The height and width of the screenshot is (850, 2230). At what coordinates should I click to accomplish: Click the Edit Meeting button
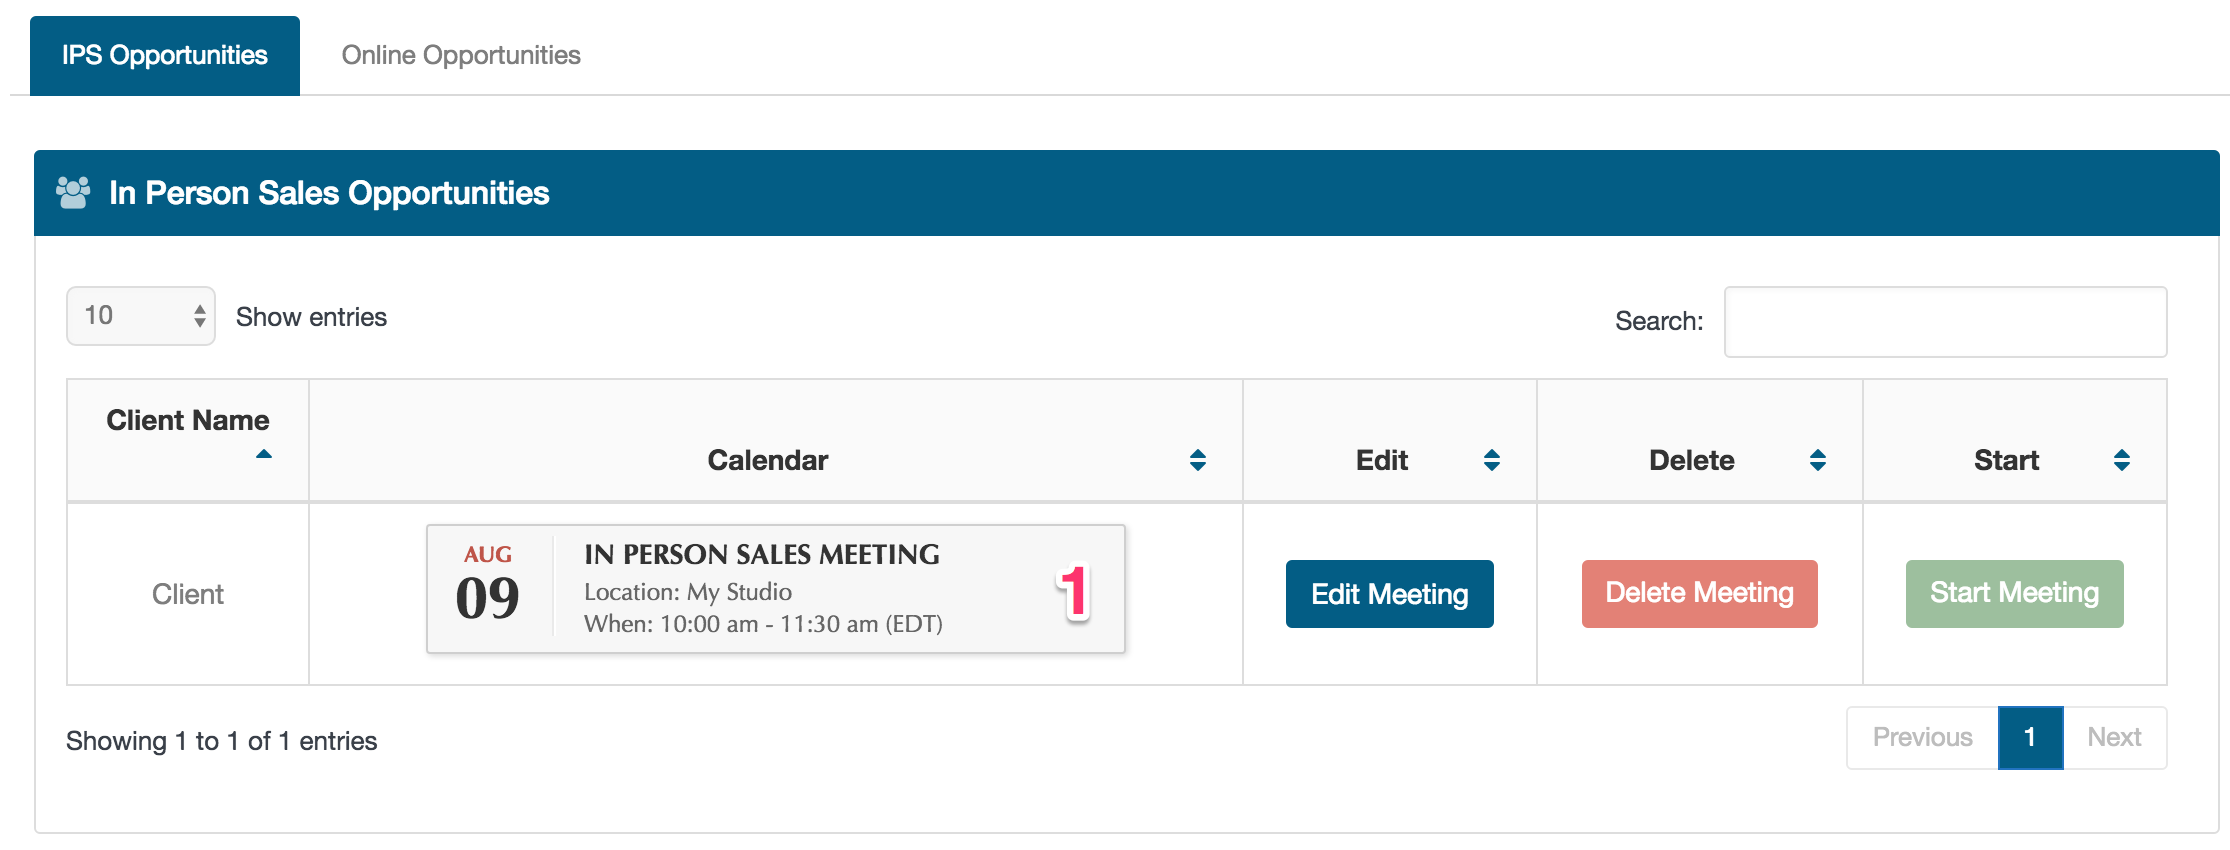pos(1390,594)
